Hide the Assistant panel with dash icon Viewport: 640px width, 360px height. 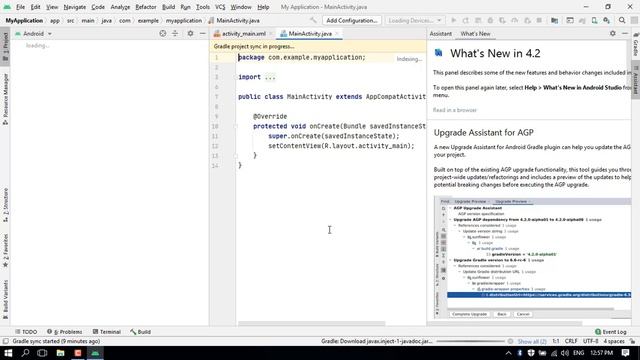[x=625, y=33]
